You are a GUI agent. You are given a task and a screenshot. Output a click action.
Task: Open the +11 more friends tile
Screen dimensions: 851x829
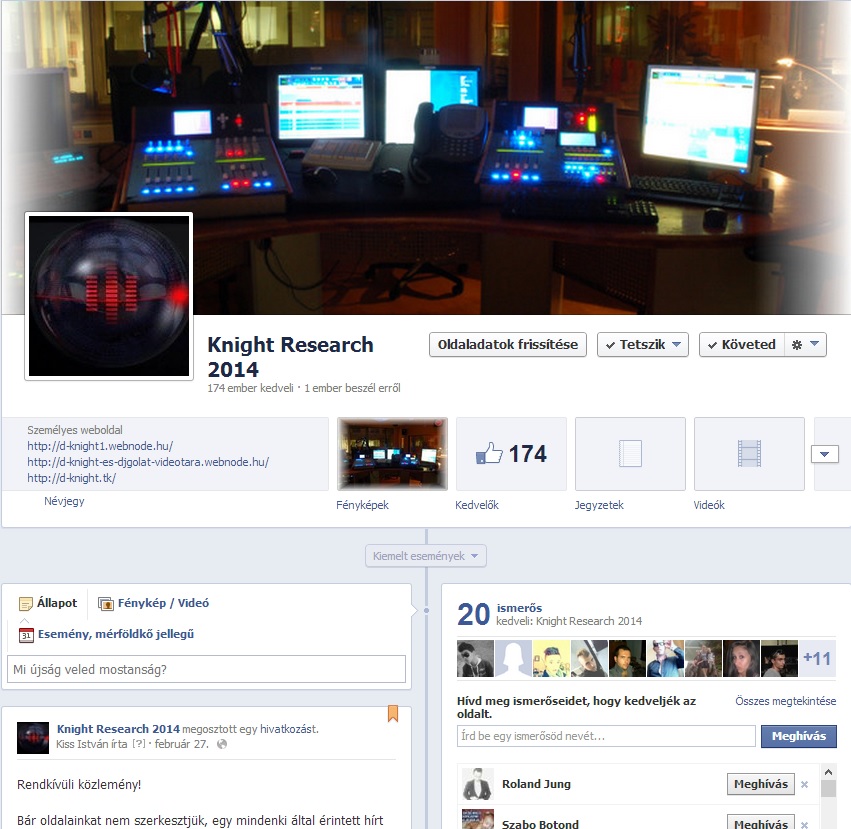pyautogui.click(x=817, y=659)
